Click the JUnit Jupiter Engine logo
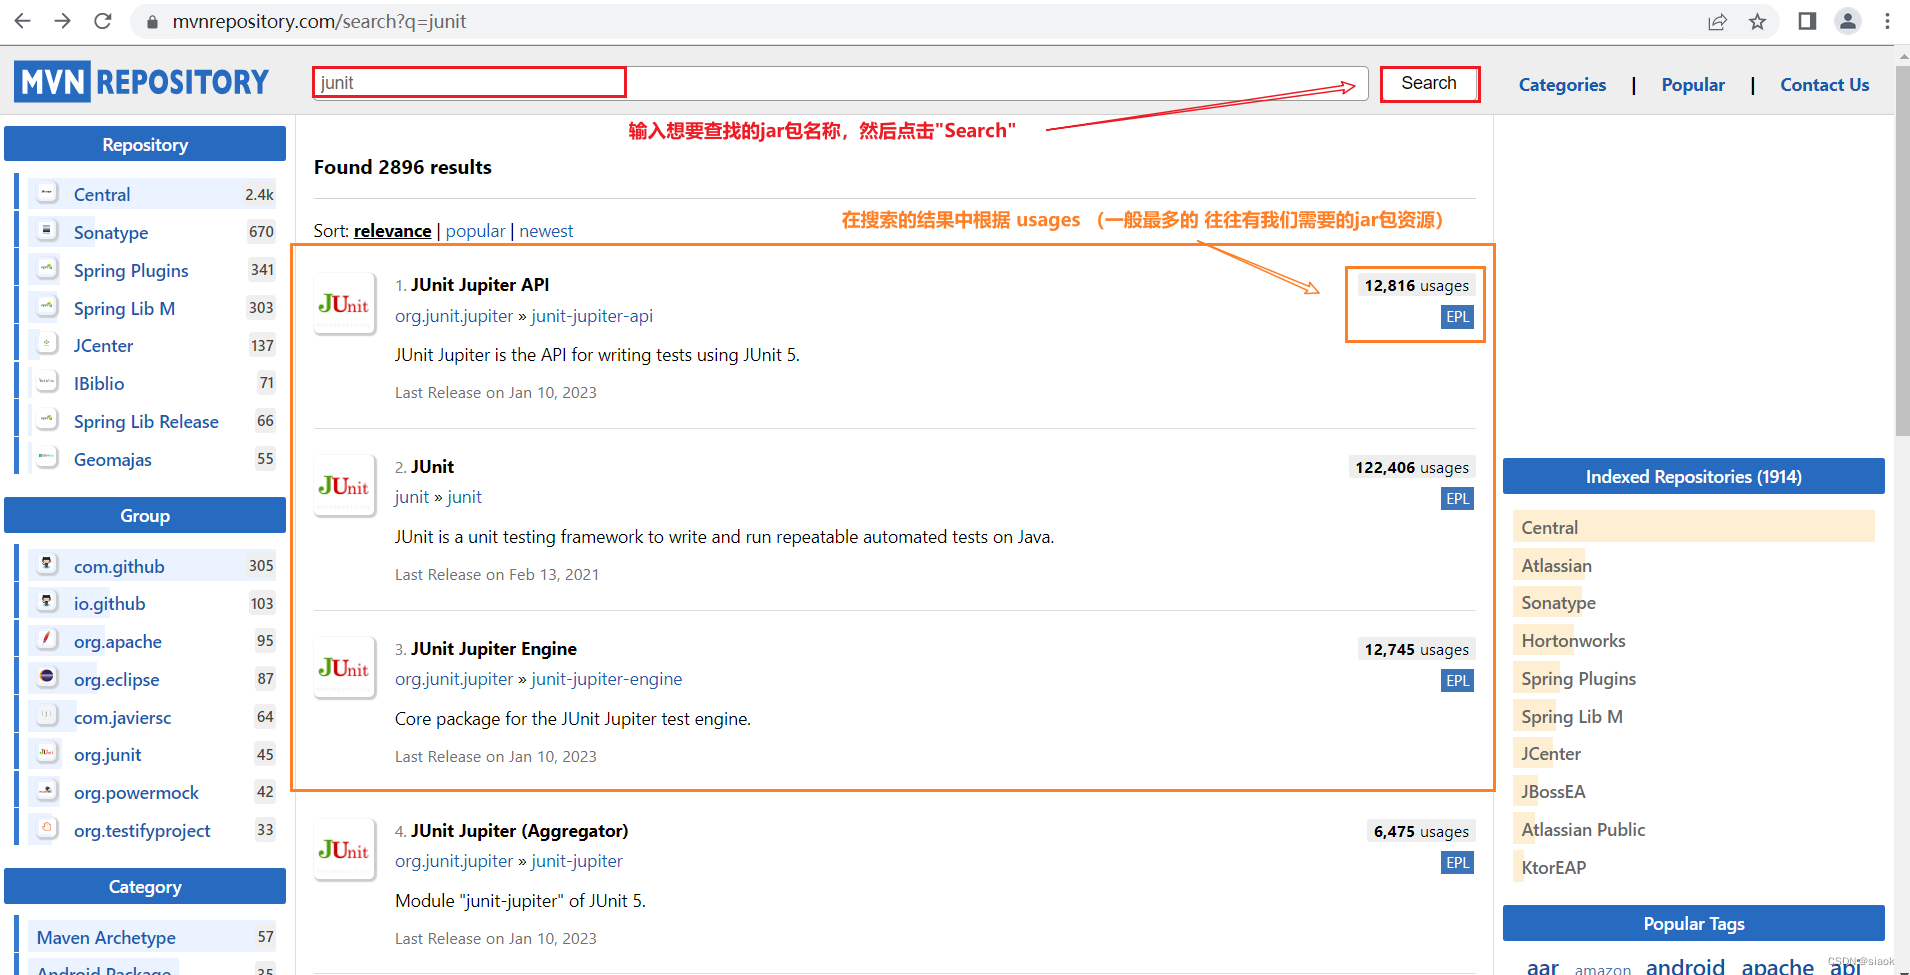Viewport: 1910px width, 975px height. point(344,668)
